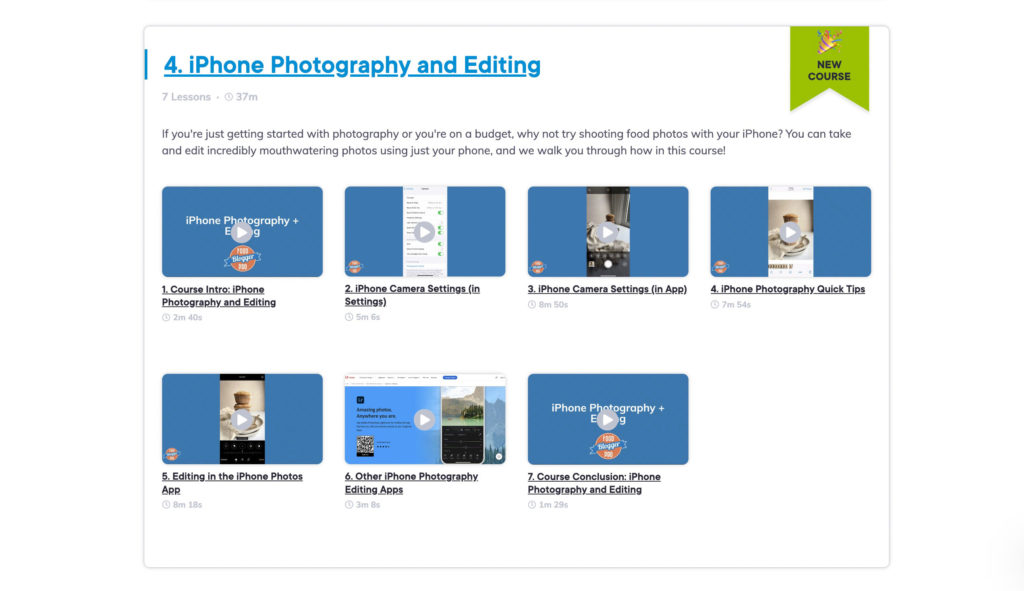Click the '7m 54s' duration text

(736, 304)
